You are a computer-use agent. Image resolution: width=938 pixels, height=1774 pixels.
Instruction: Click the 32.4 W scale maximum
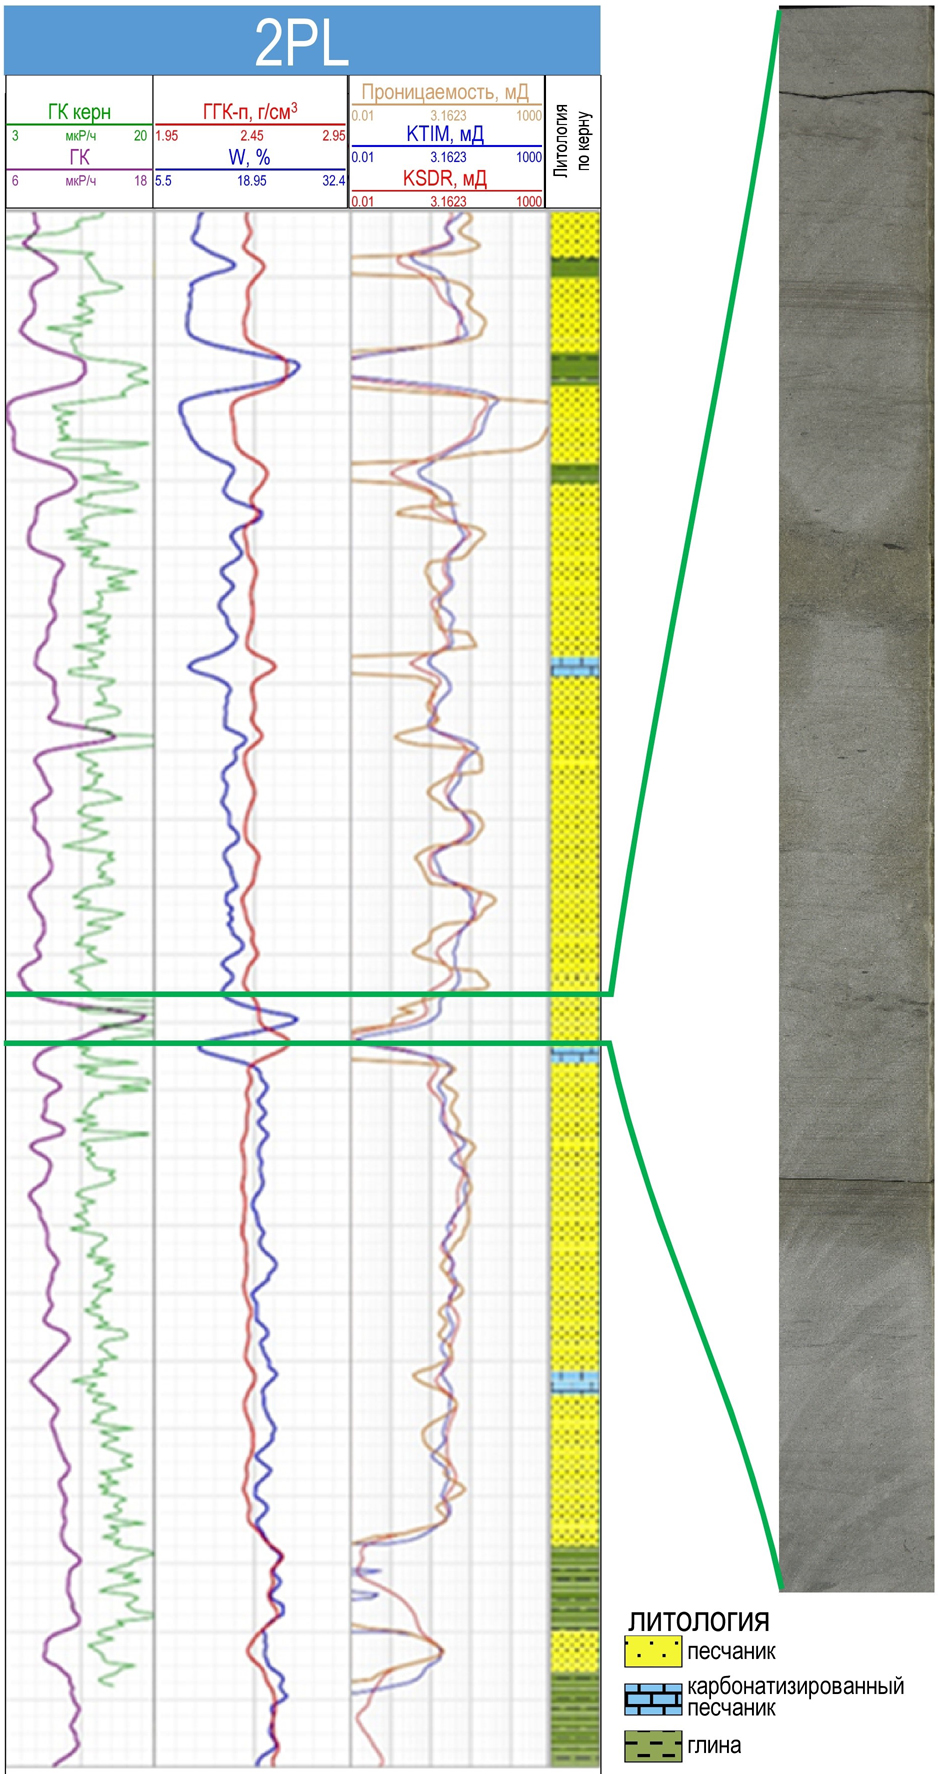tap(334, 181)
